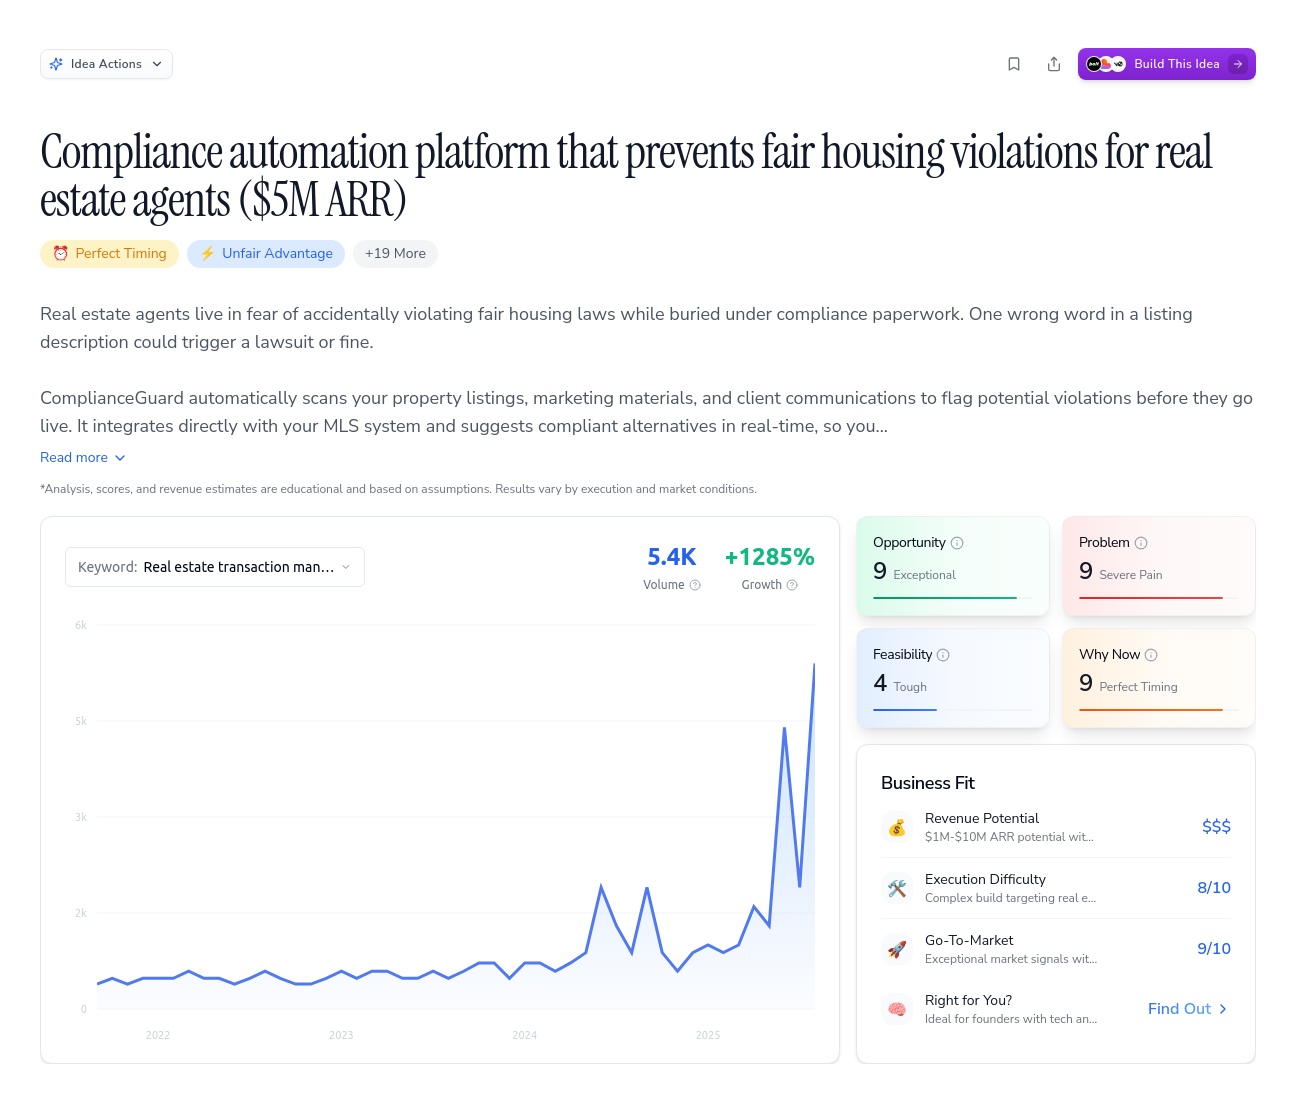
Task: Click the money bag icon beside Revenue Potential
Action: point(897,827)
